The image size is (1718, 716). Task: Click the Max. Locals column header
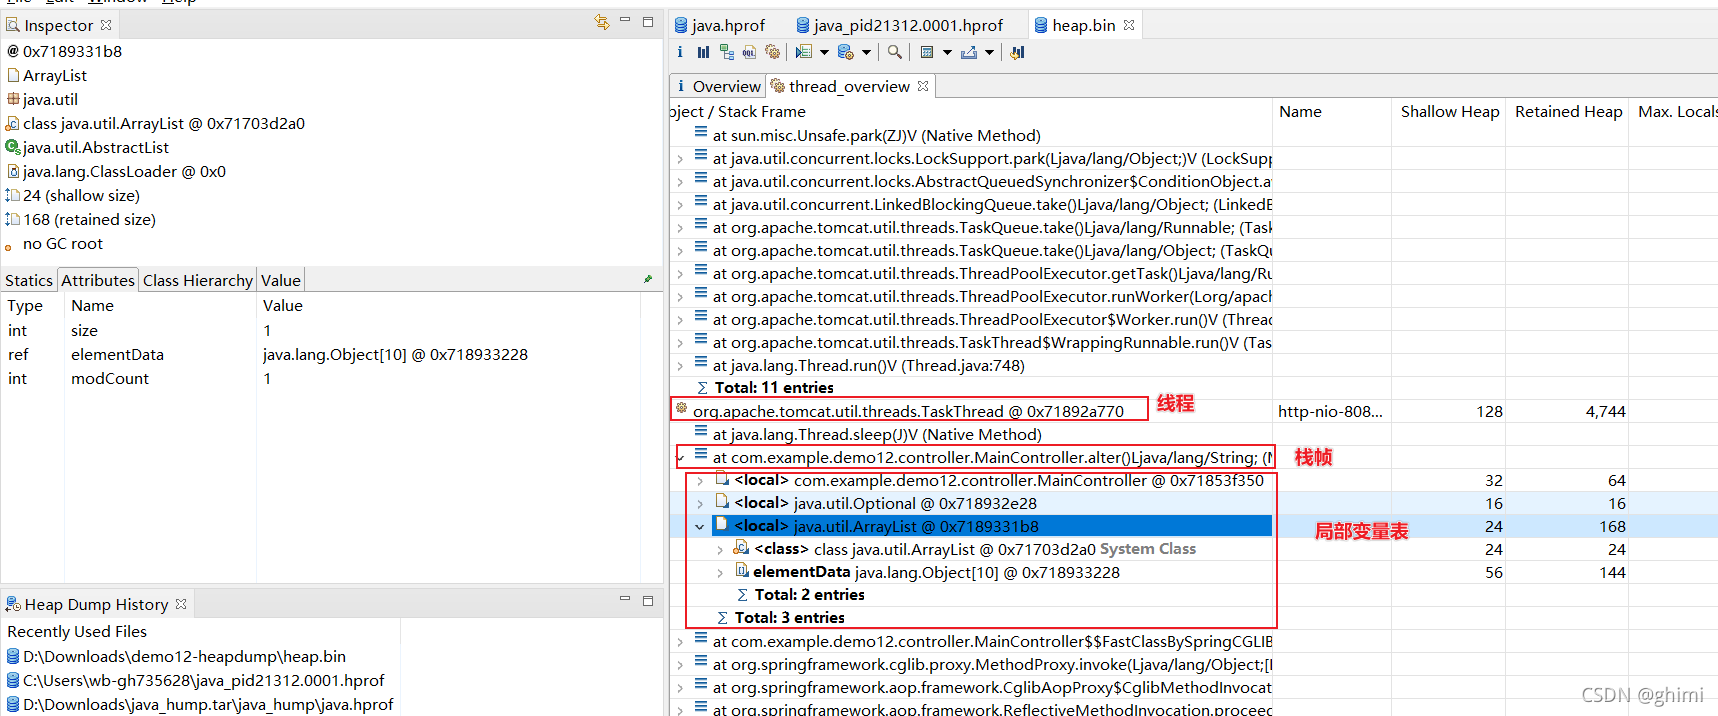pyautogui.click(x=1675, y=112)
